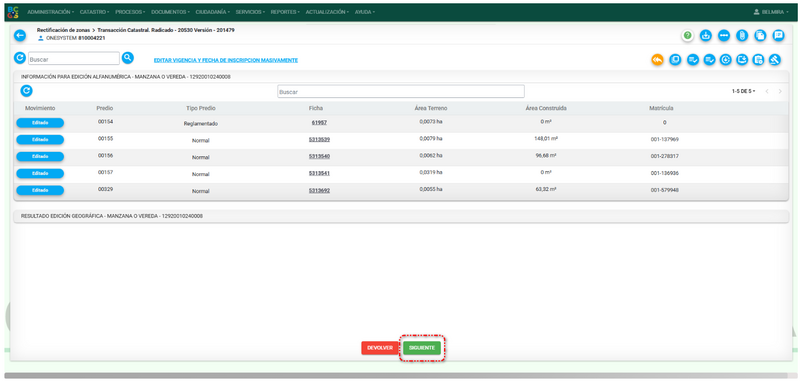Click Editado button for predio 00154
Viewport: 800px width, 383px height.
(40, 123)
